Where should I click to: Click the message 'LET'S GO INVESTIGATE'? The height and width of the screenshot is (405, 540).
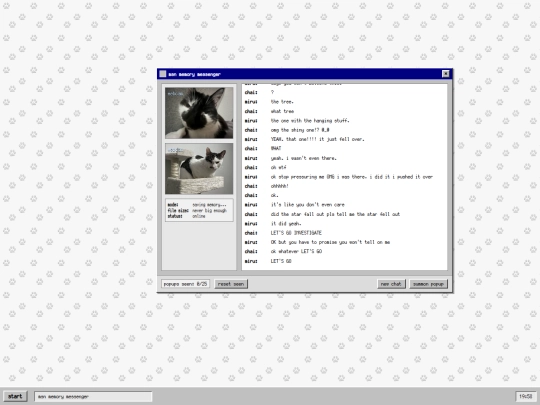point(296,233)
